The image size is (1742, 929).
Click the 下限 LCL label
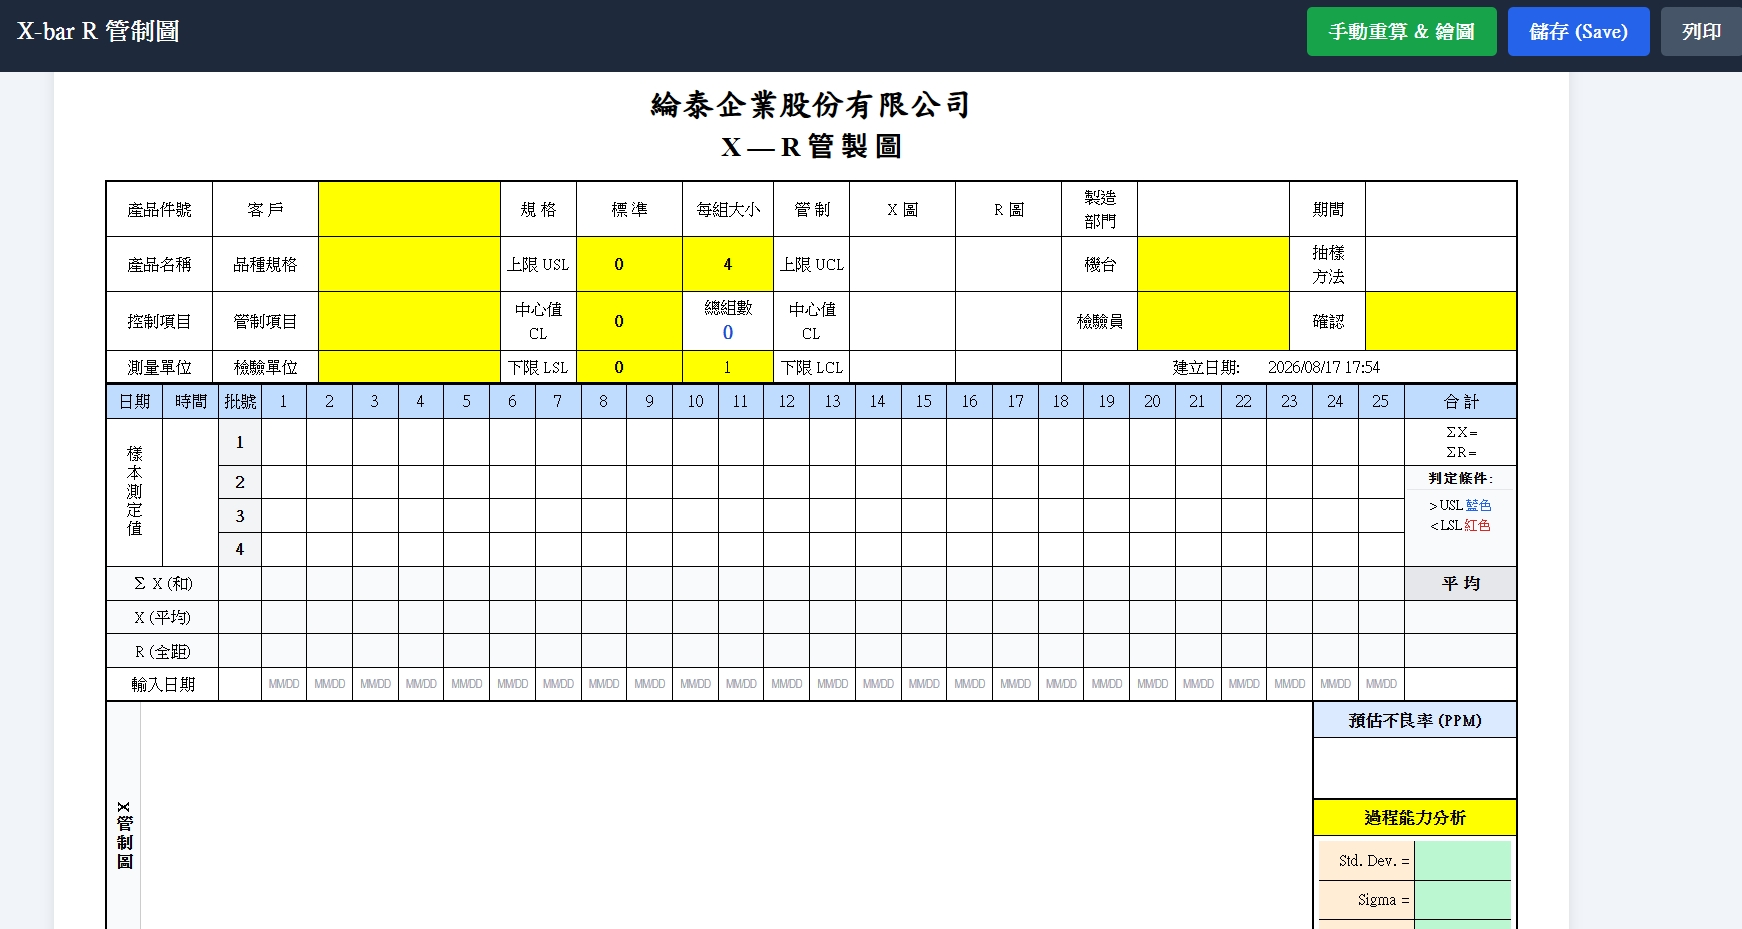(x=812, y=367)
